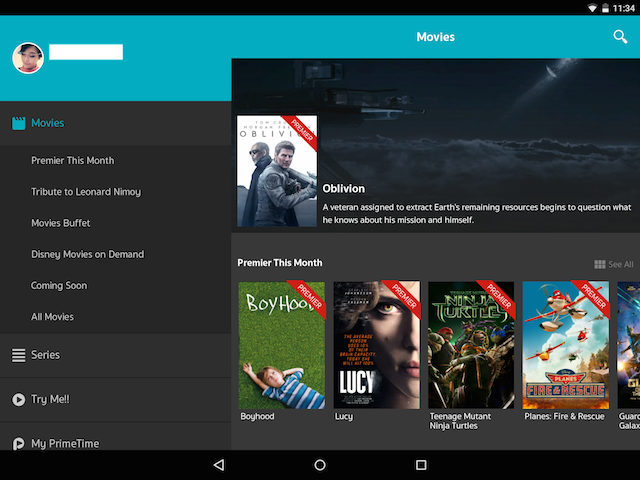Tap the search magnifier icon

coord(620,37)
